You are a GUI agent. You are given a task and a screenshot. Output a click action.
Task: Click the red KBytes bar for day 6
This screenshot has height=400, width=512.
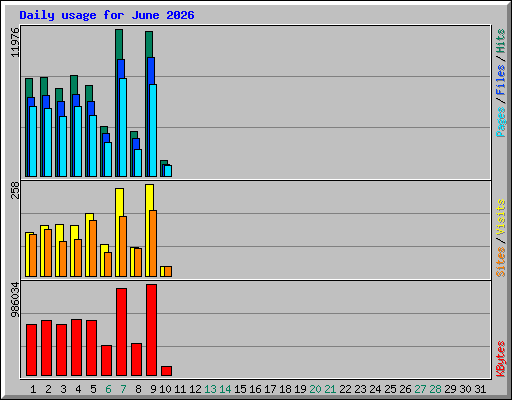pos(106,361)
